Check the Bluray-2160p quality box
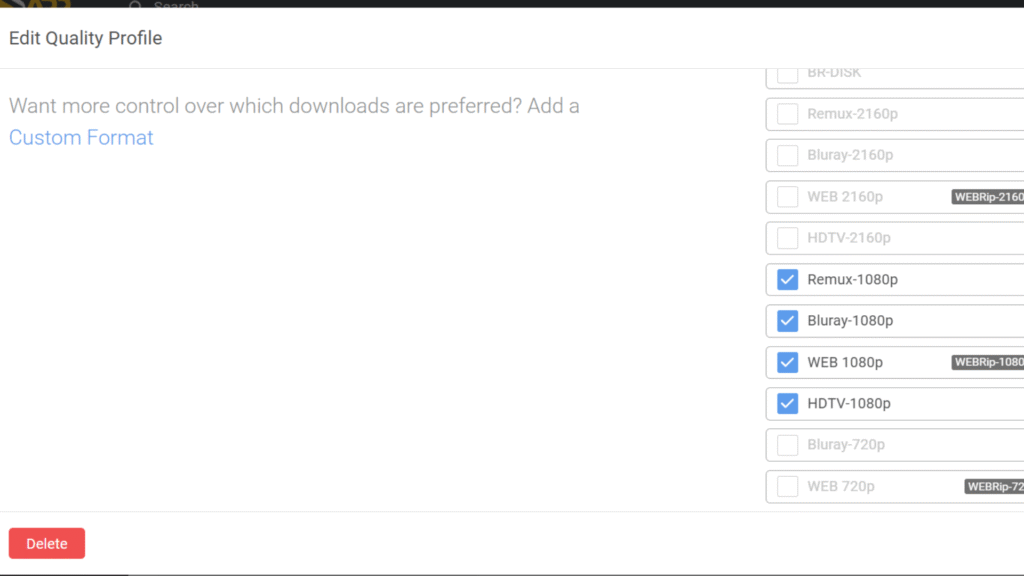This screenshot has width=1024, height=576. click(788, 155)
